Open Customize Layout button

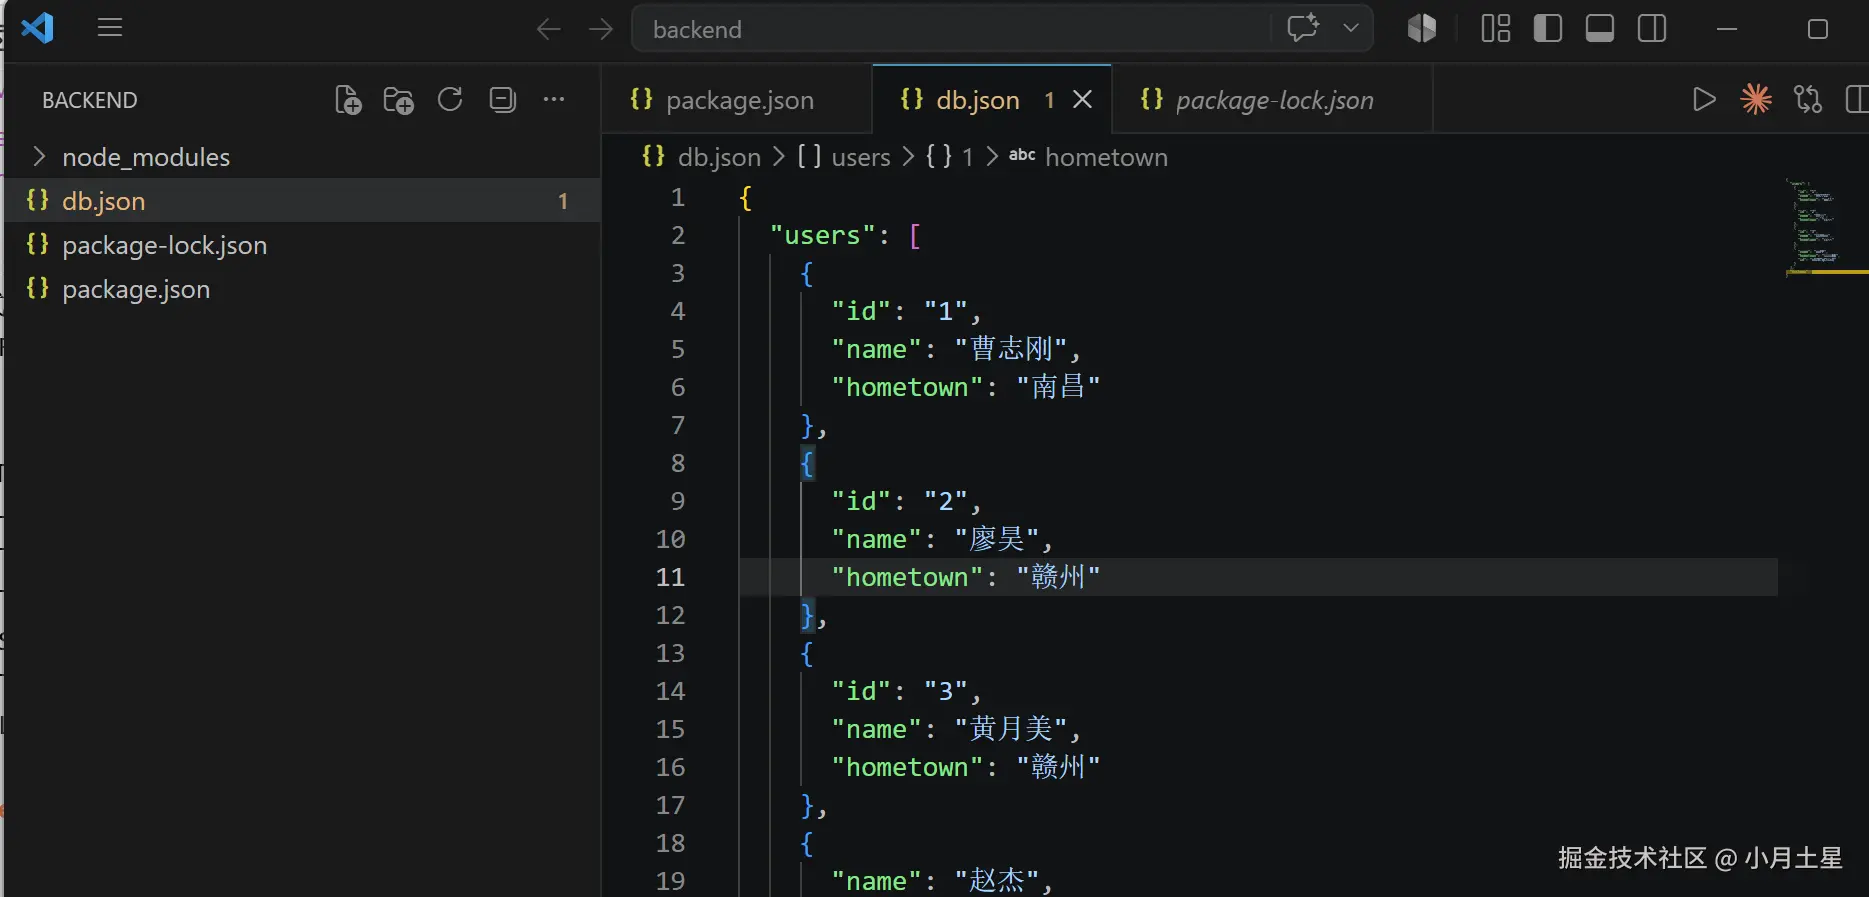[x=1496, y=28]
